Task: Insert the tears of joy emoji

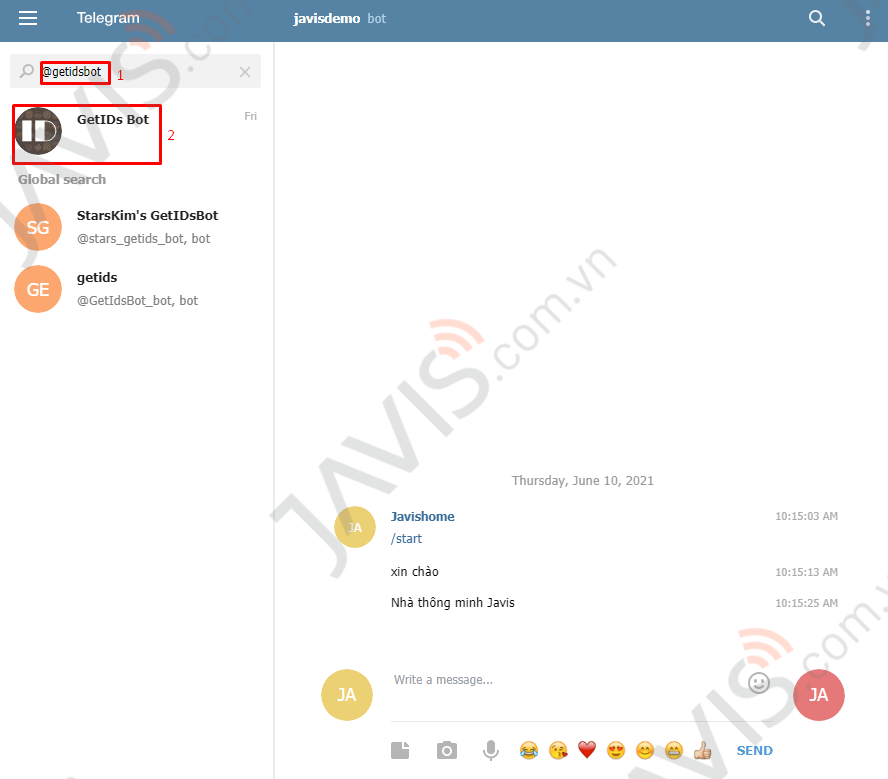Action: [x=528, y=751]
